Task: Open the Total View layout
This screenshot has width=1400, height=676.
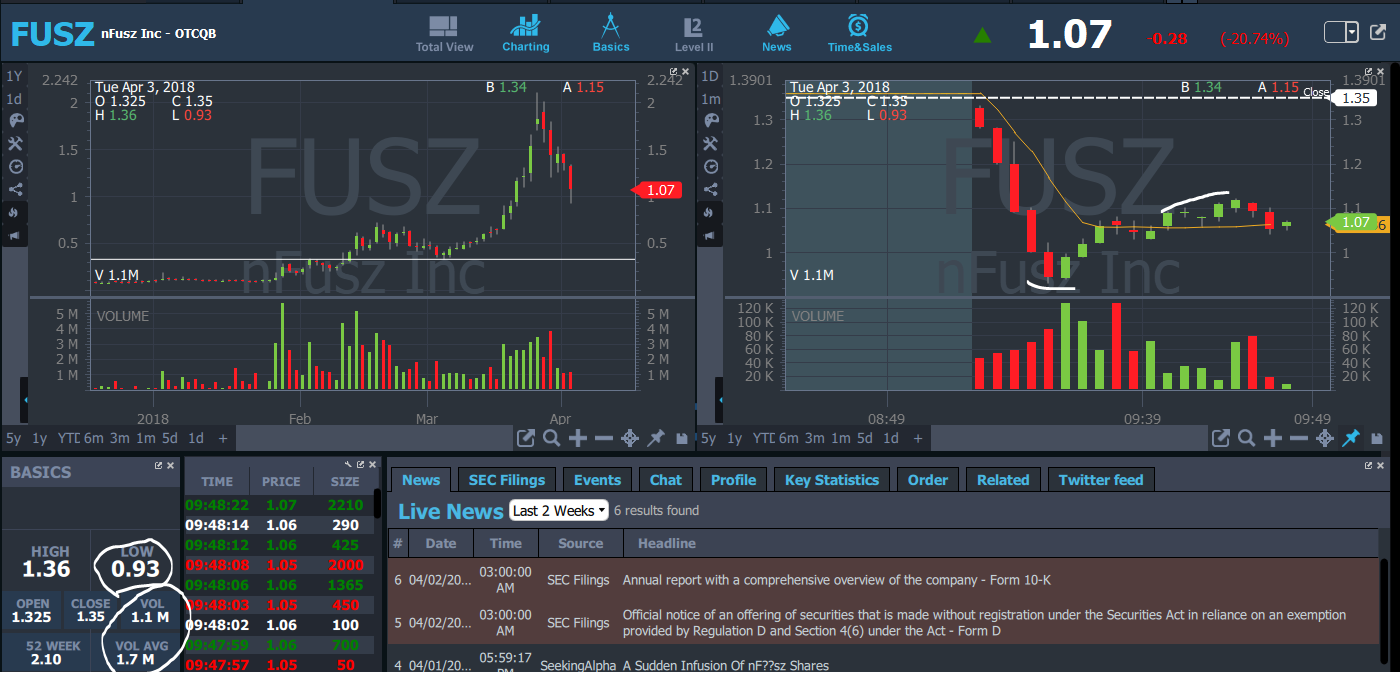Action: (x=444, y=33)
